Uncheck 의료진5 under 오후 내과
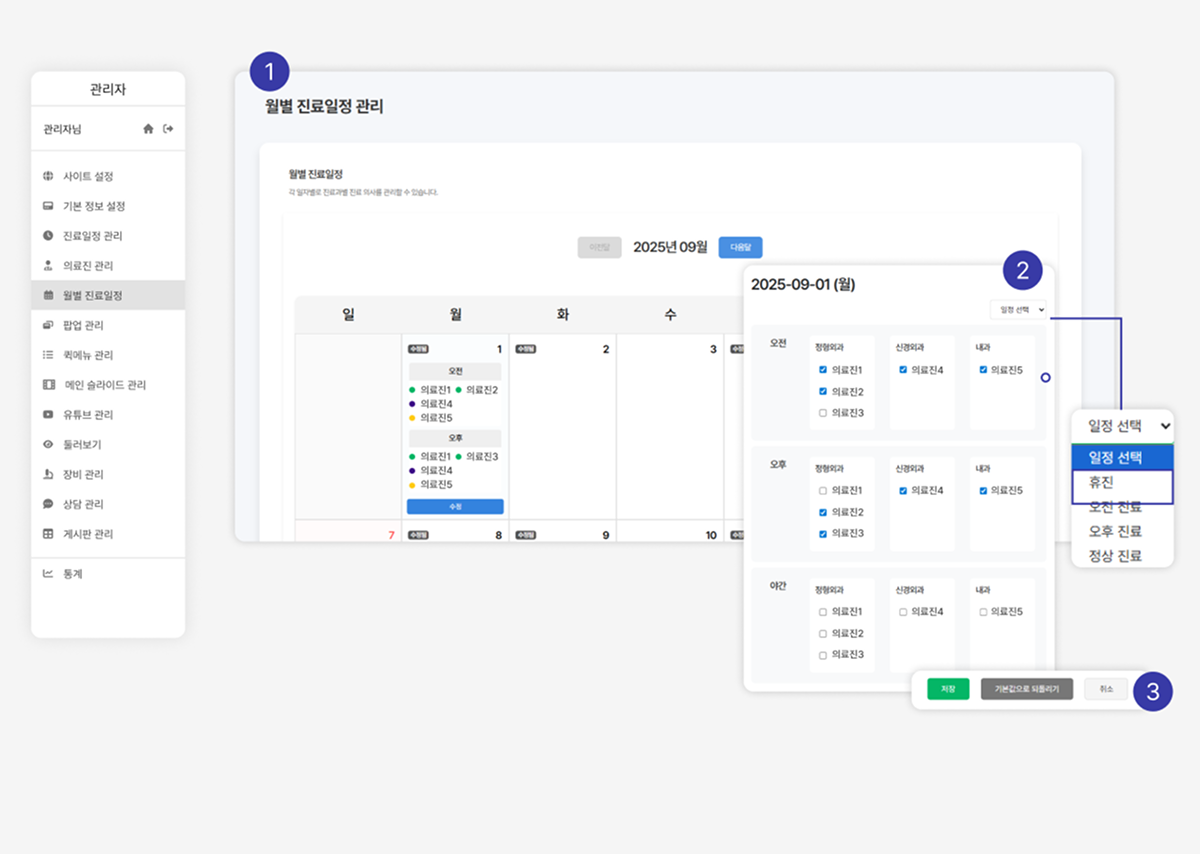Viewport: 1200px width, 854px height. tap(983, 491)
